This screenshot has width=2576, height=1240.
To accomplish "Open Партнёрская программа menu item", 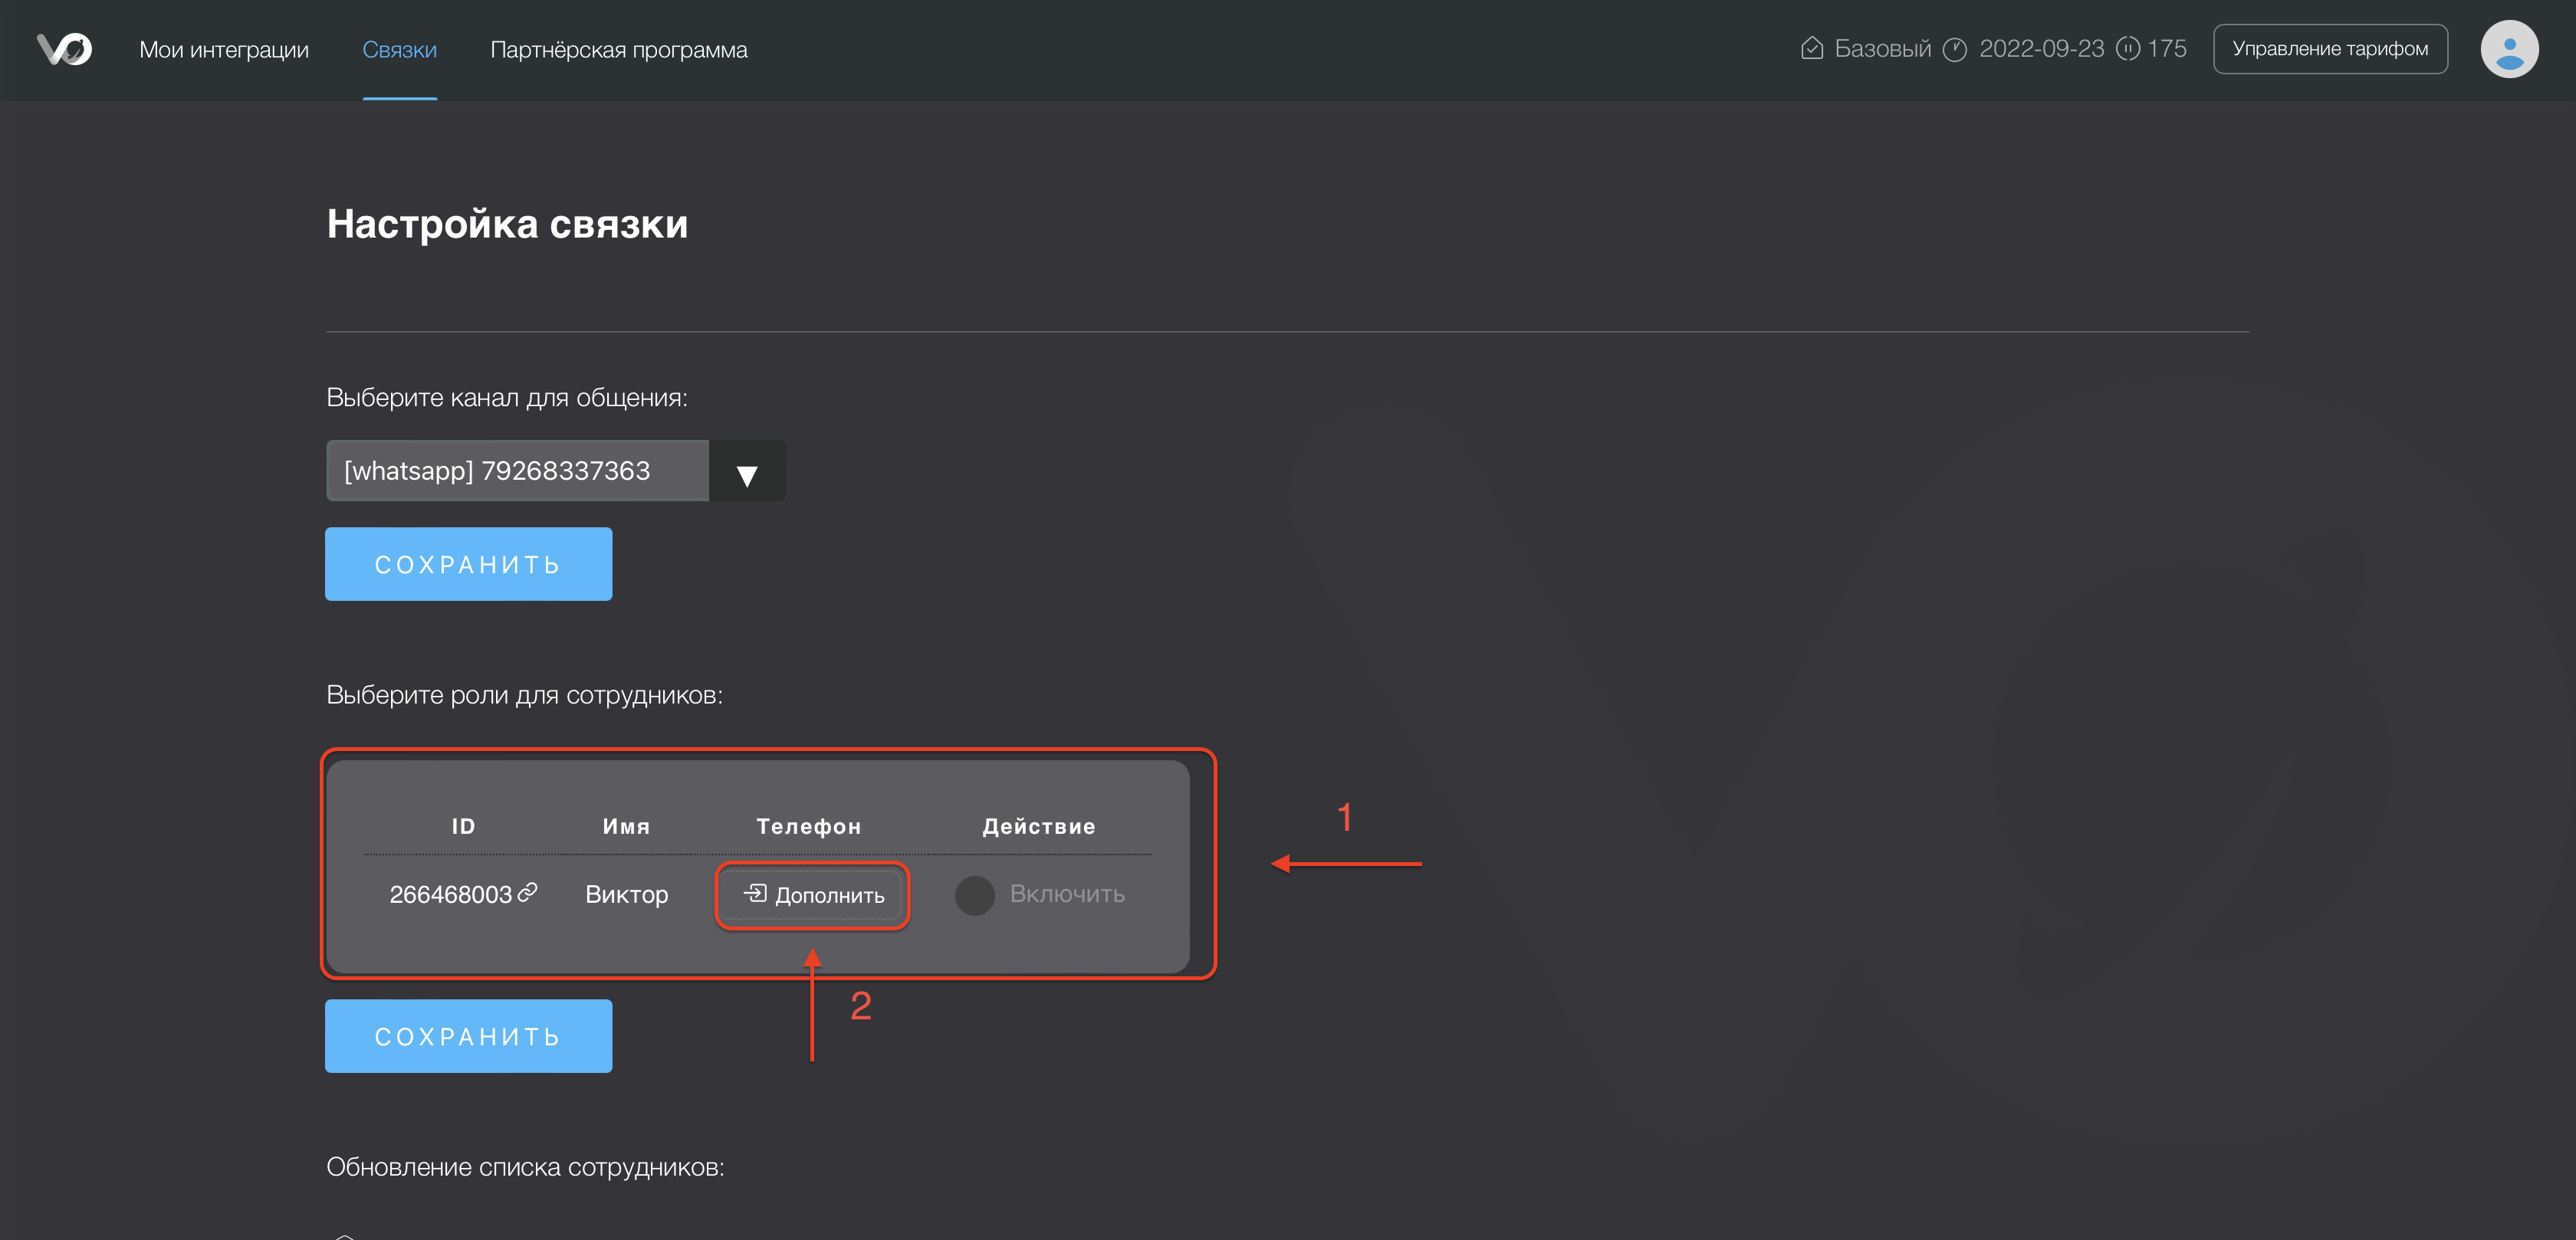I will pos(618,50).
